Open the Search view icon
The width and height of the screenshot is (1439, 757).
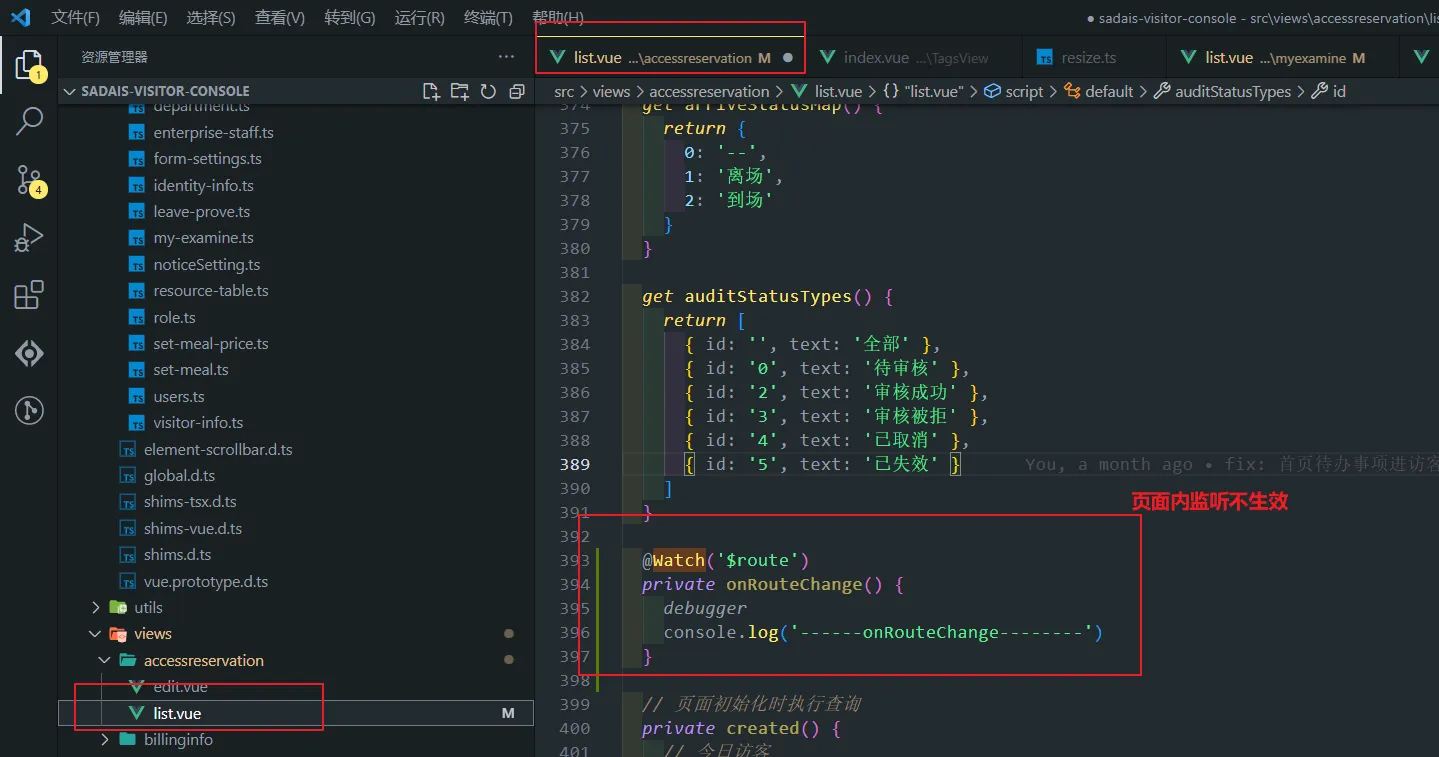(28, 122)
